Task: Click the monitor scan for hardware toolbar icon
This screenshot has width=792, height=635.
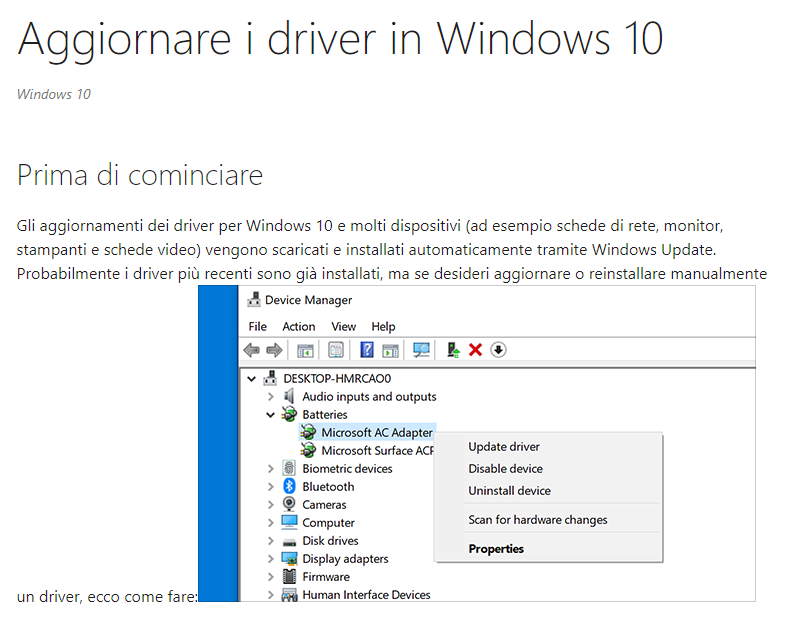Action: 421,350
